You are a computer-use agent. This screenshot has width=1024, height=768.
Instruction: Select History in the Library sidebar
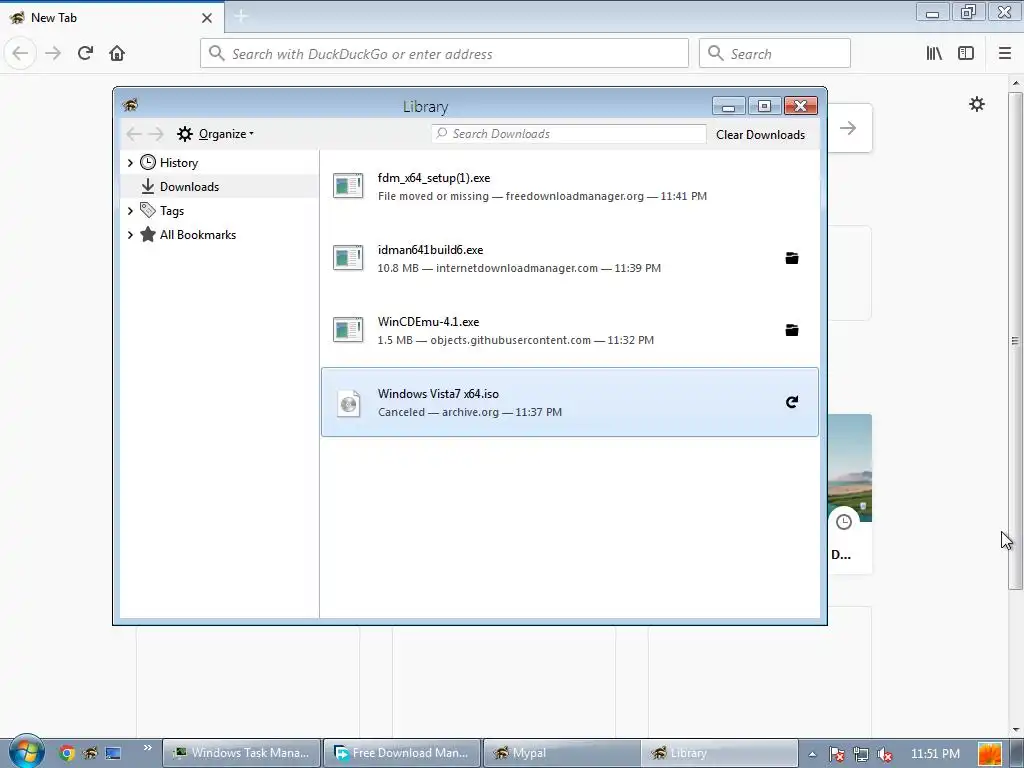pyautogui.click(x=219, y=163)
